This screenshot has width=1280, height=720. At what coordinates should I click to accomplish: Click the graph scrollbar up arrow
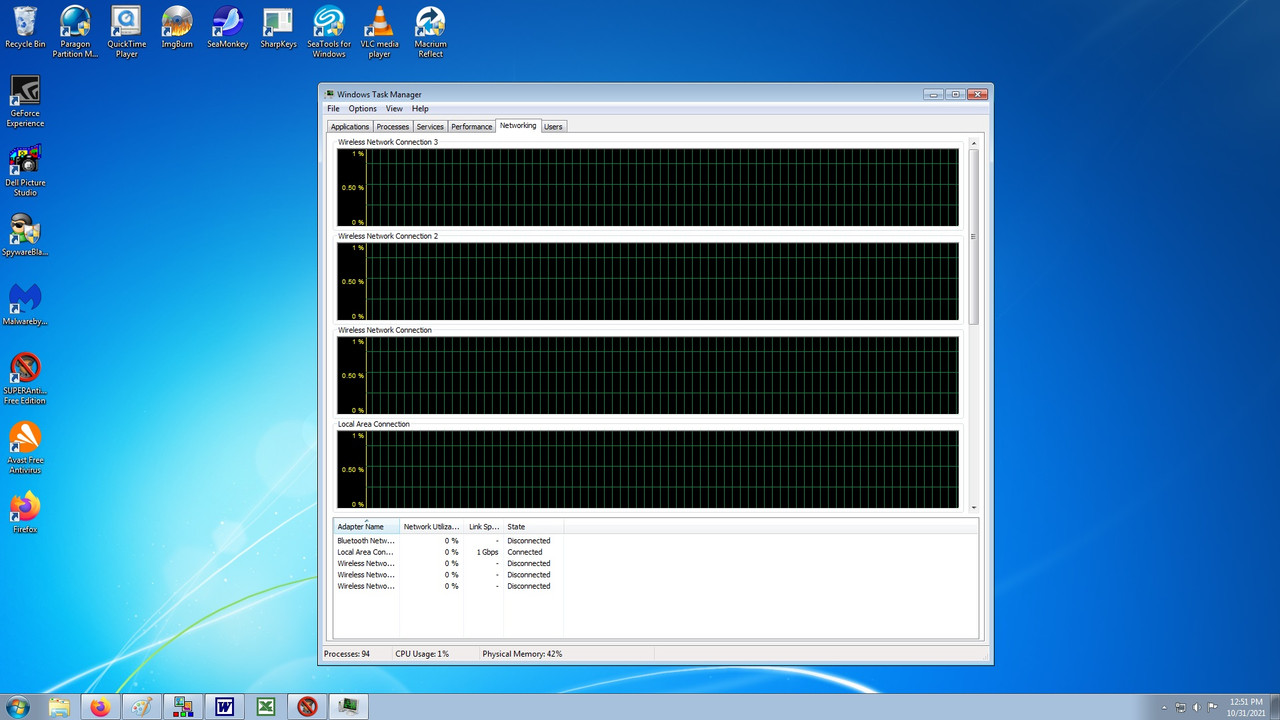click(974, 143)
